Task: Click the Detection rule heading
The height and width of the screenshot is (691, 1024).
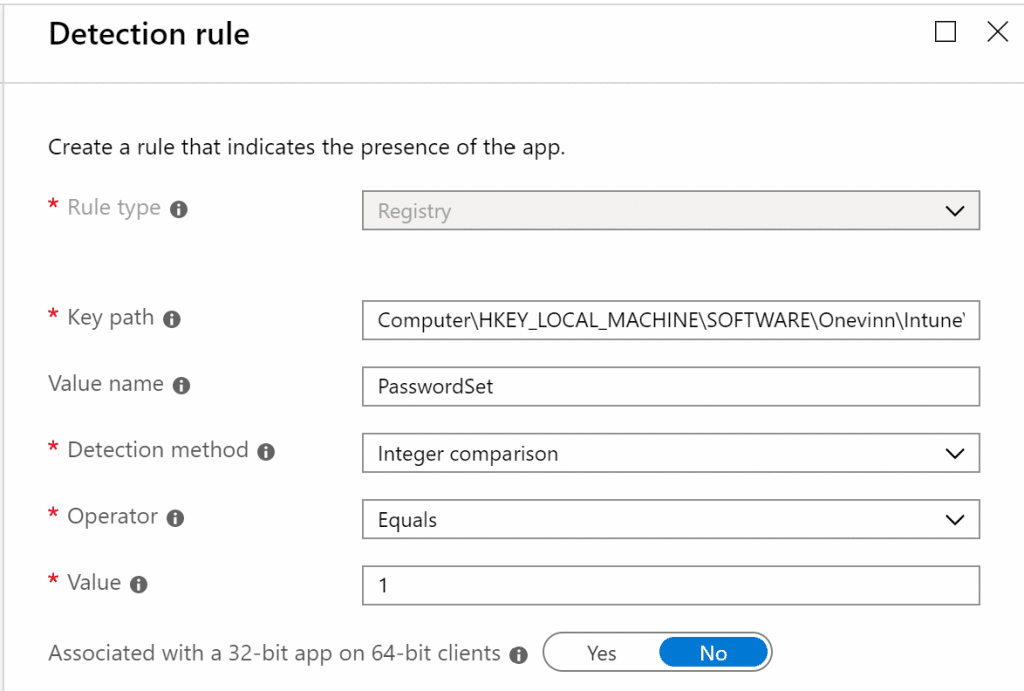Action: tap(149, 34)
